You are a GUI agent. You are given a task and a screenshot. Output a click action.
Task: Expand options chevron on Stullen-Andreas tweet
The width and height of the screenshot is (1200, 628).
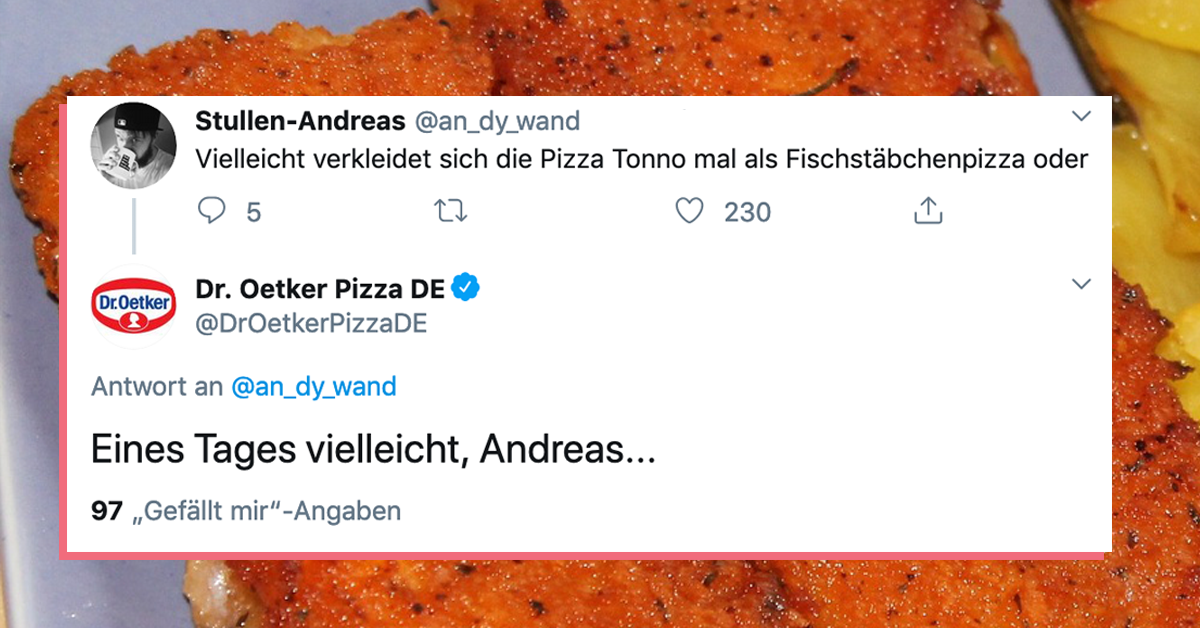click(x=1081, y=118)
